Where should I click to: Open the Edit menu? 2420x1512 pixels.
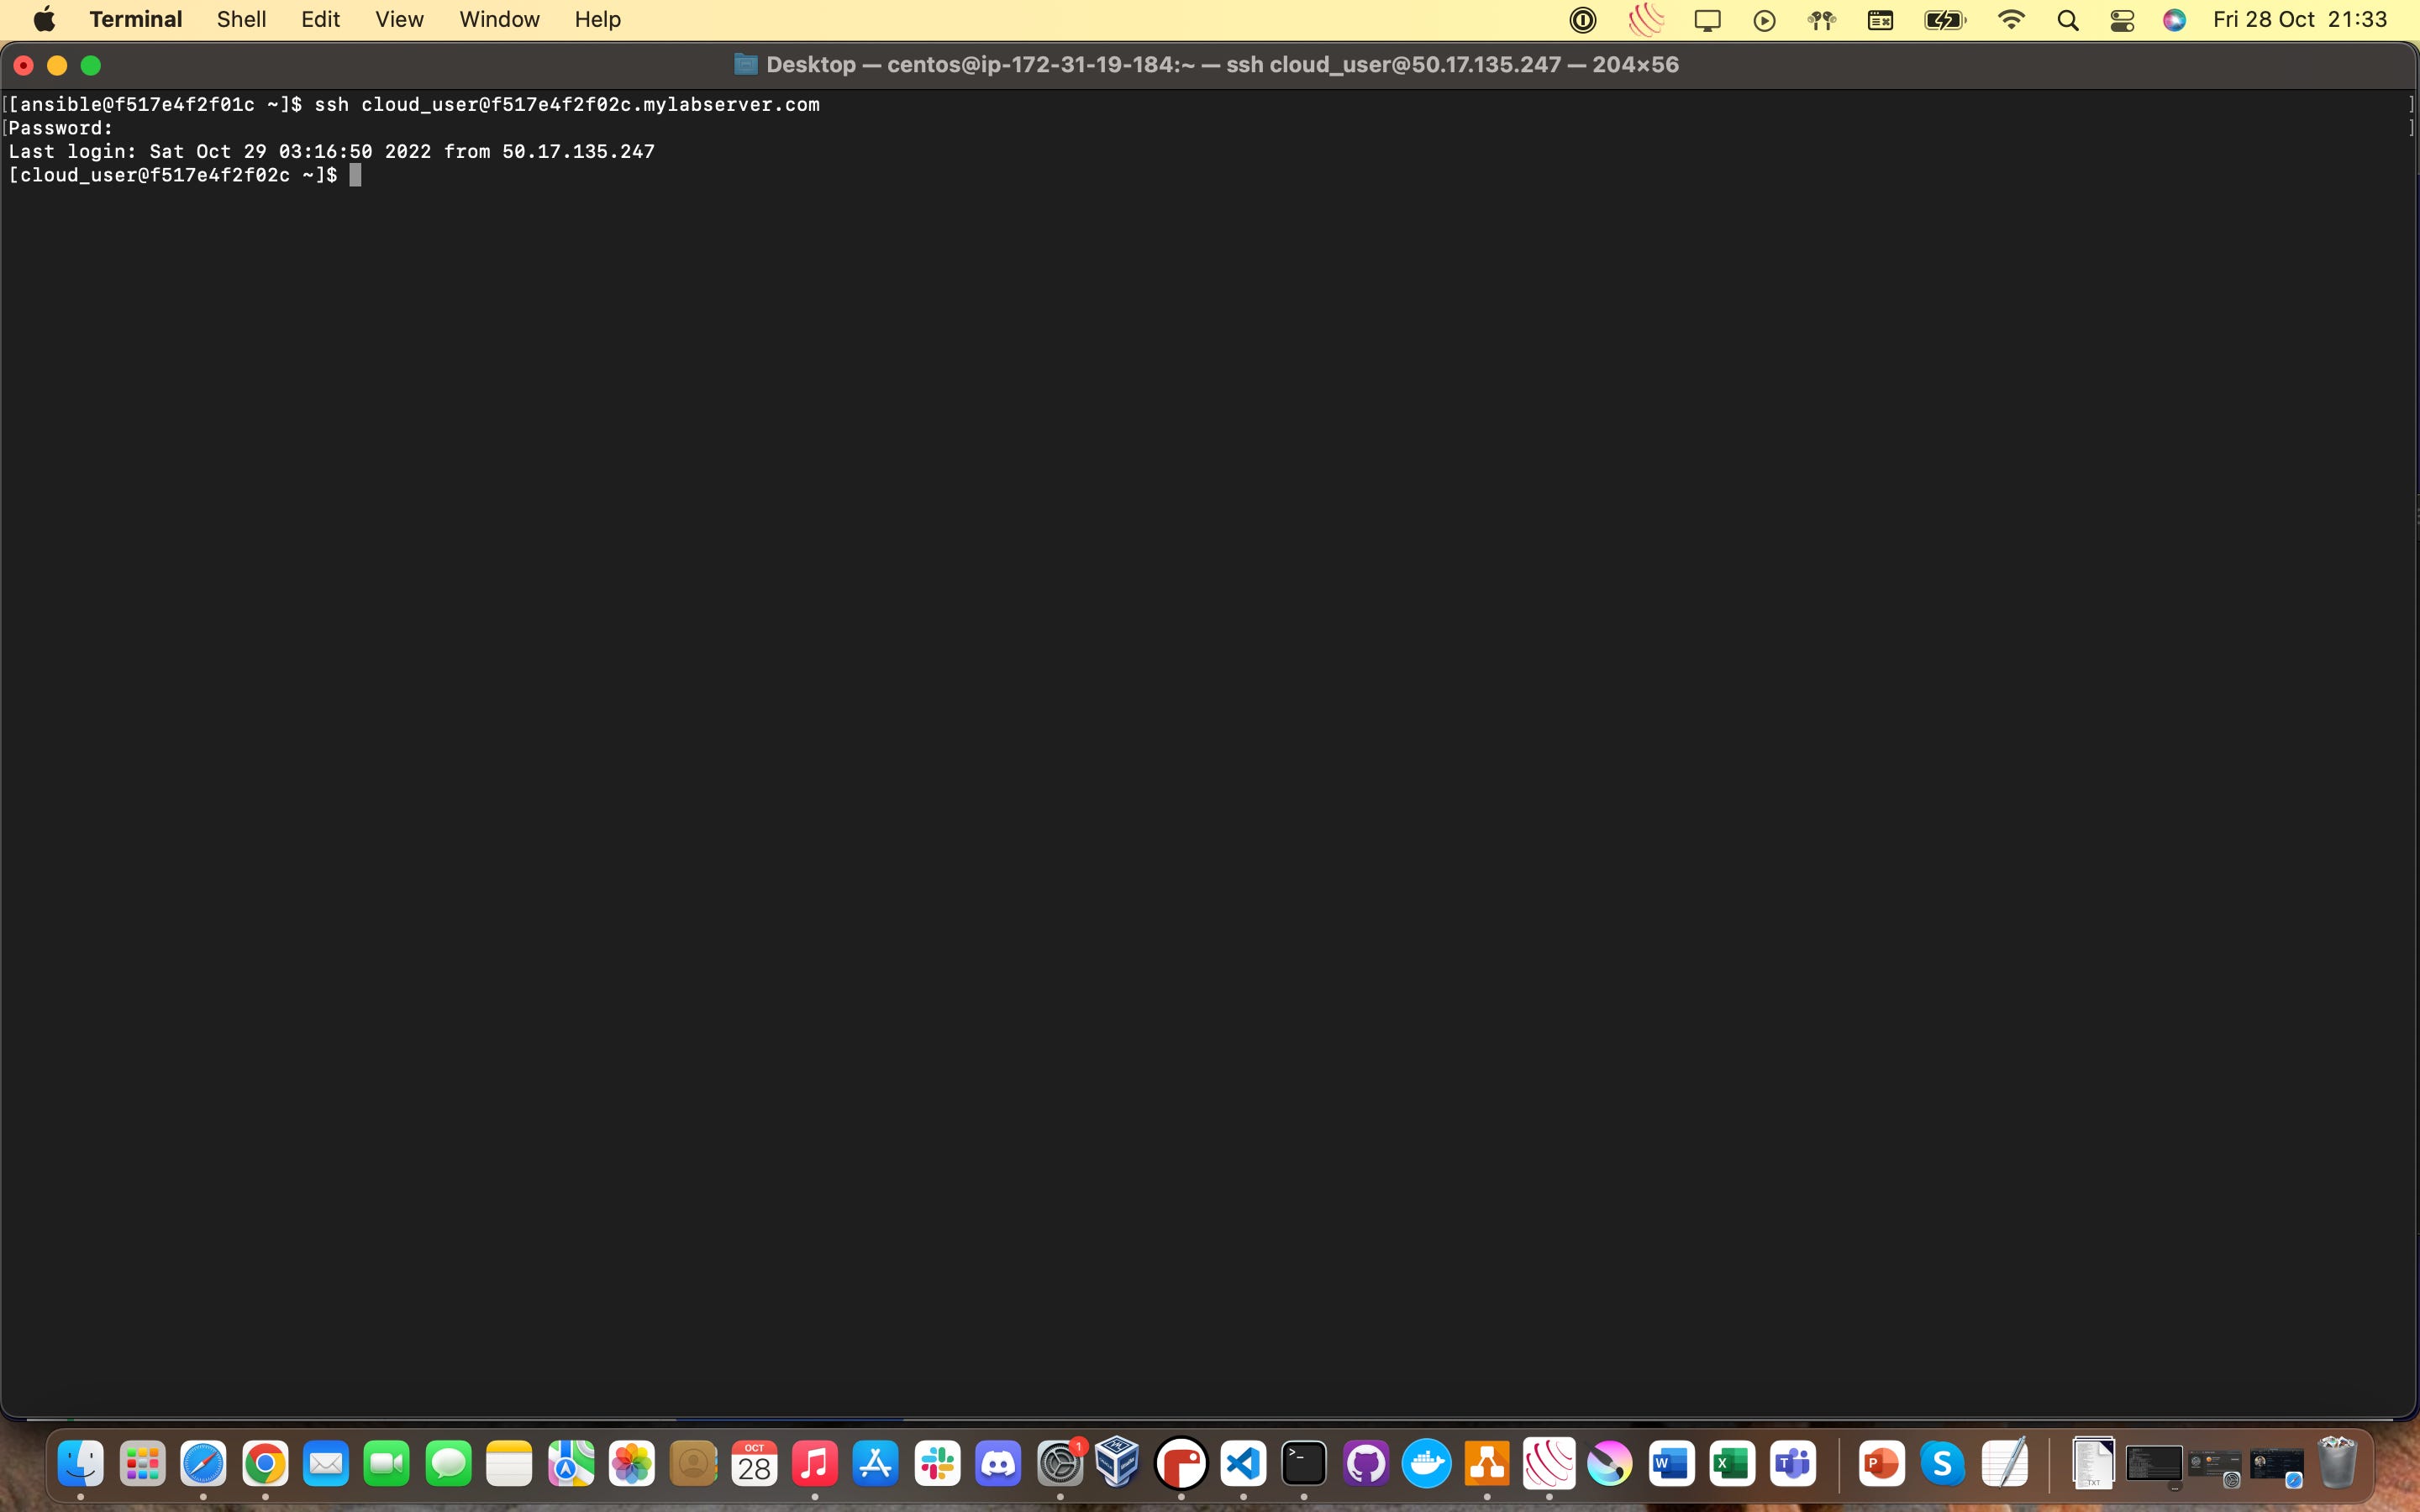pos(320,20)
